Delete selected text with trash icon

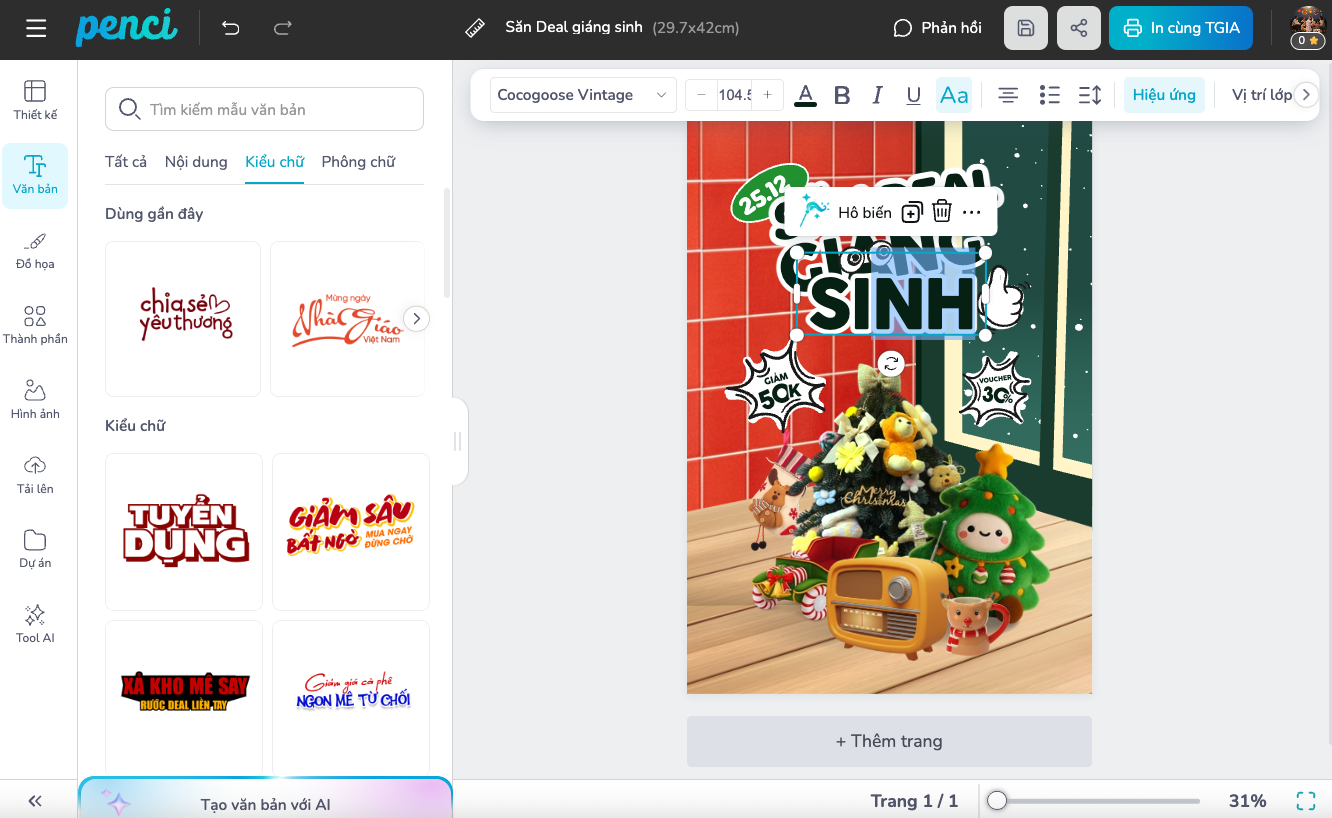point(941,212)
